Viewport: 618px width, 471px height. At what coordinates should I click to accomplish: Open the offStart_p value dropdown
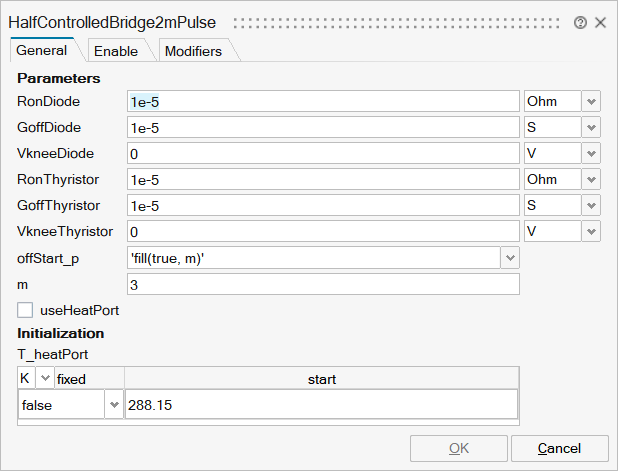510,258
